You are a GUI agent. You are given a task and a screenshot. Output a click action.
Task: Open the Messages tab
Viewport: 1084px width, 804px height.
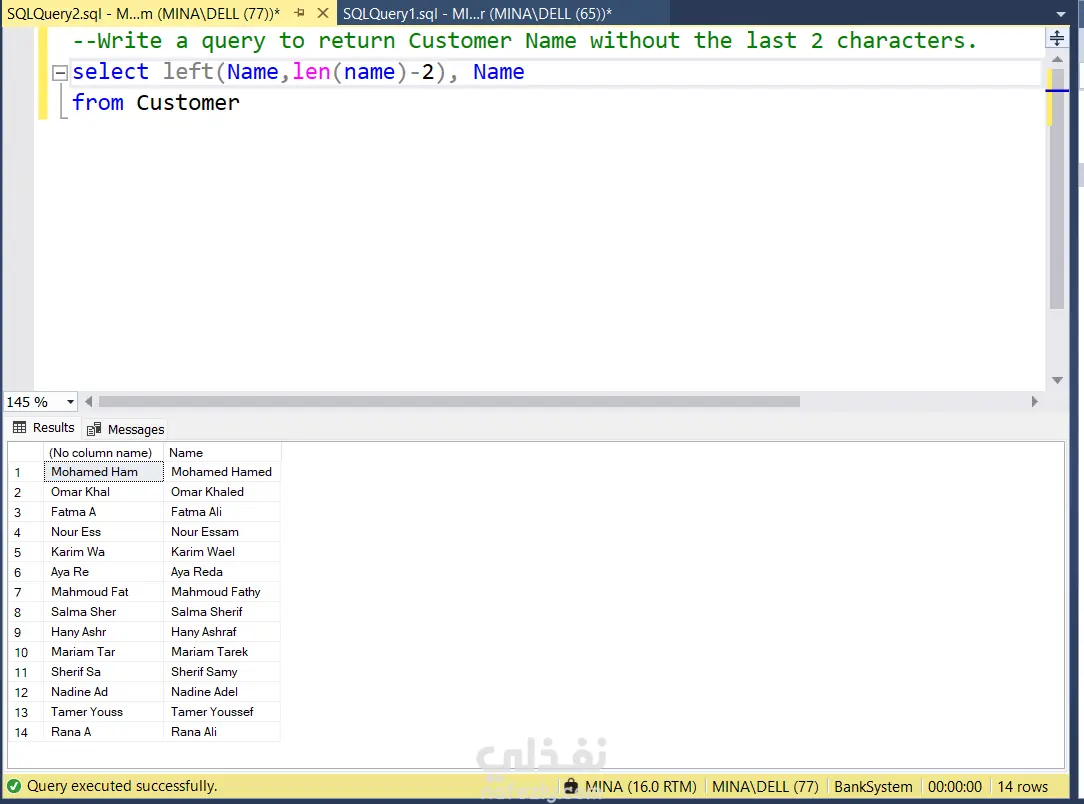(126, 429)
